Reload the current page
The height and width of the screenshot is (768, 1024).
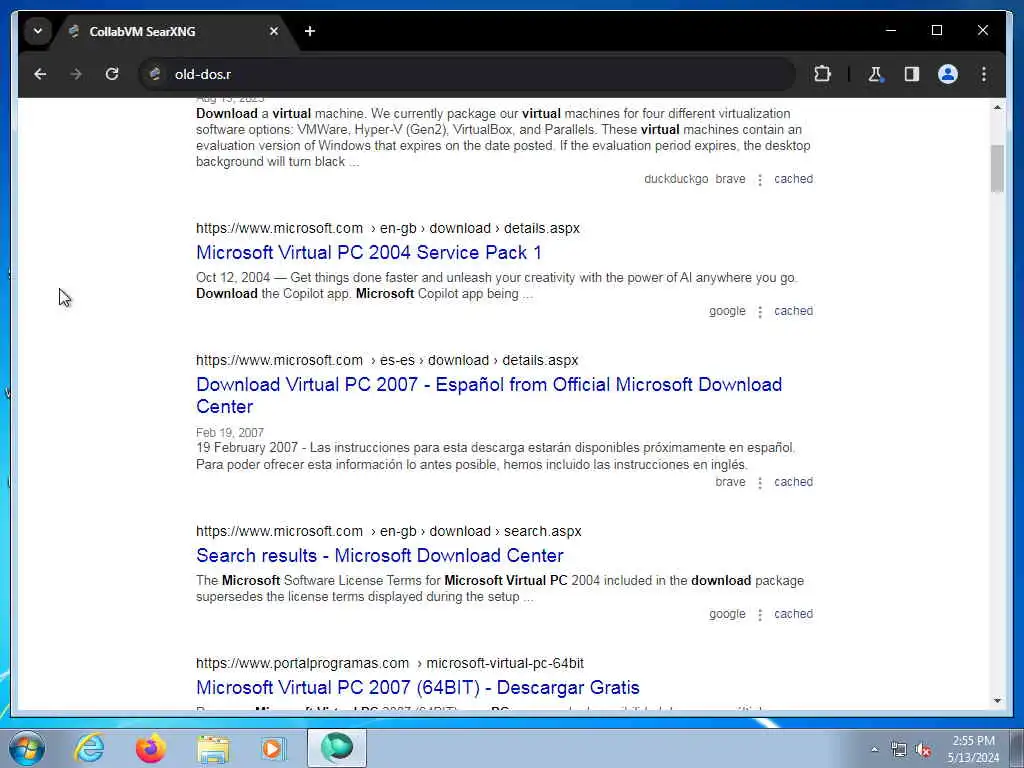112,74
